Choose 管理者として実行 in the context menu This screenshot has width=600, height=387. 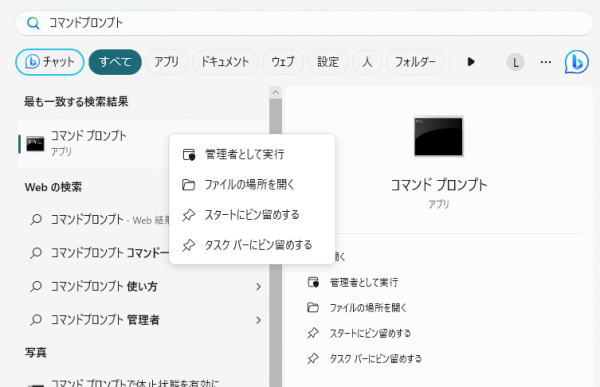(252, 154)
